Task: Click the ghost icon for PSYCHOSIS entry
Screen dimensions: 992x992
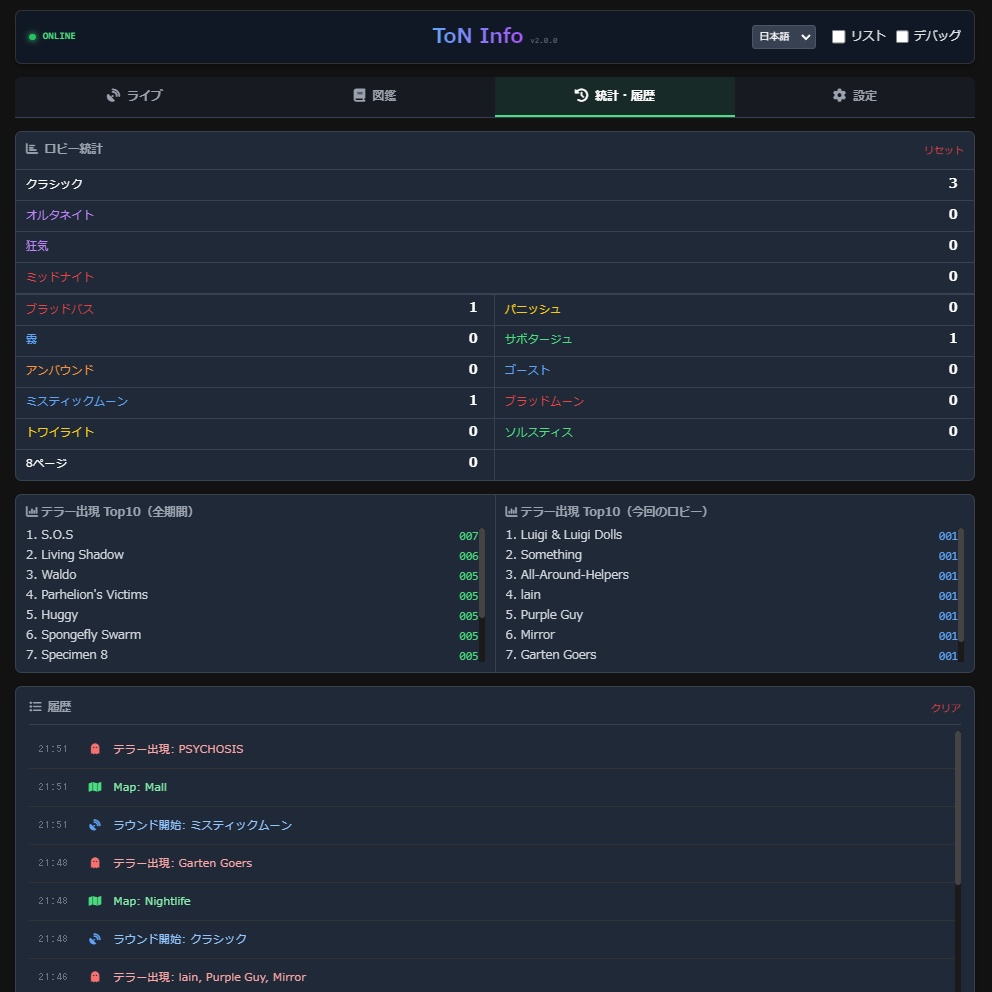Action: [x=95, y=749]
